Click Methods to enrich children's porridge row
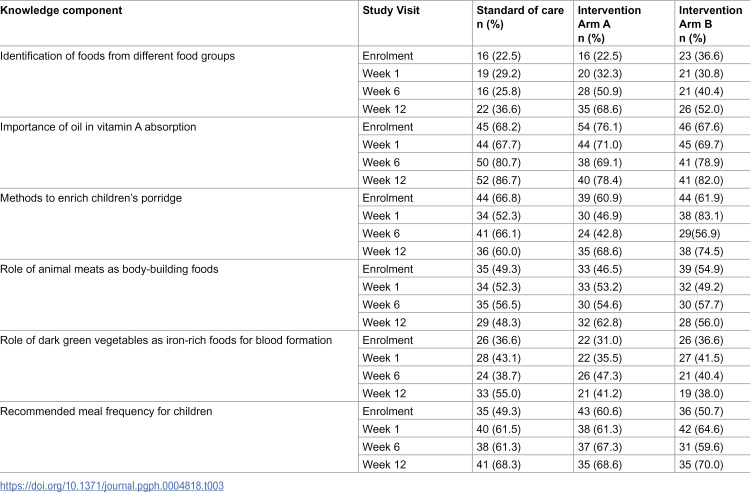 (x=91, y=198)
